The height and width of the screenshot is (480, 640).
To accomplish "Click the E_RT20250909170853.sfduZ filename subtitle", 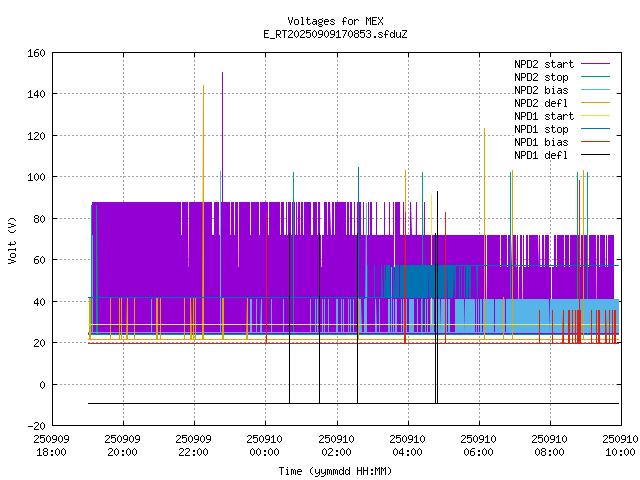I will (334, 34).
